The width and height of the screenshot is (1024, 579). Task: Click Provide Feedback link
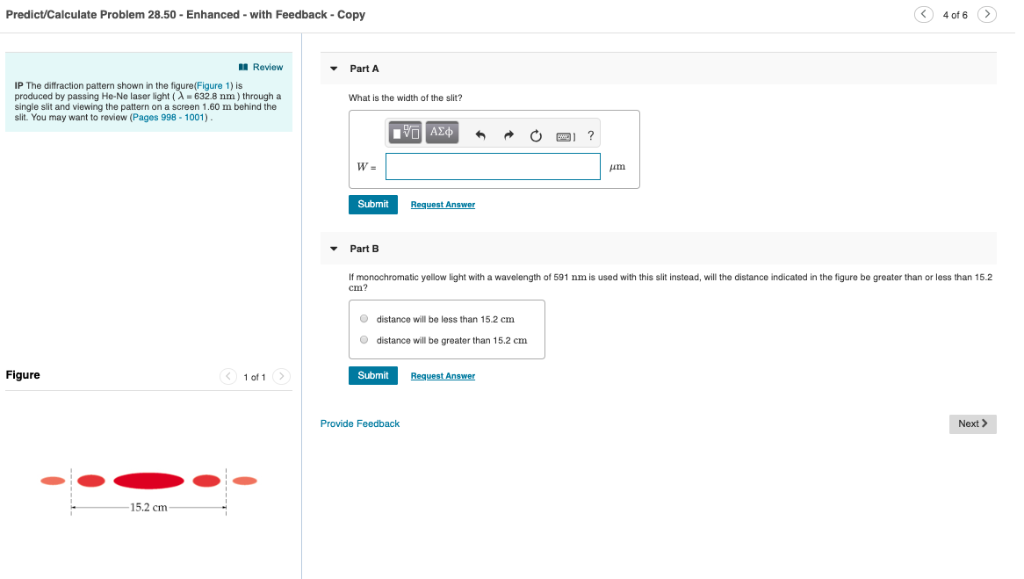click(x=359, y=423)
